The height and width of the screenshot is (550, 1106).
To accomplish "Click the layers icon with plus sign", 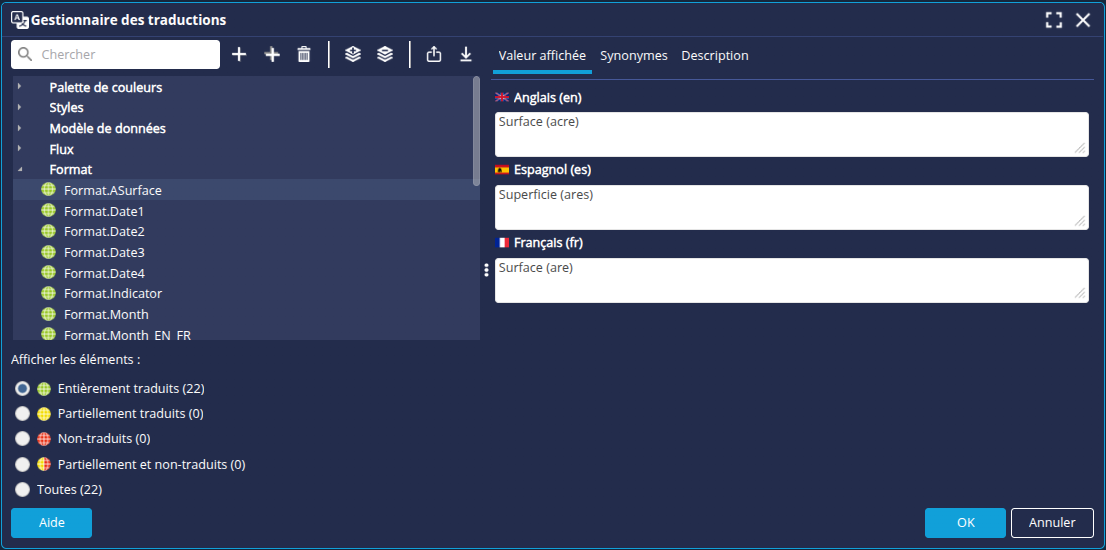I will point(352,55).
